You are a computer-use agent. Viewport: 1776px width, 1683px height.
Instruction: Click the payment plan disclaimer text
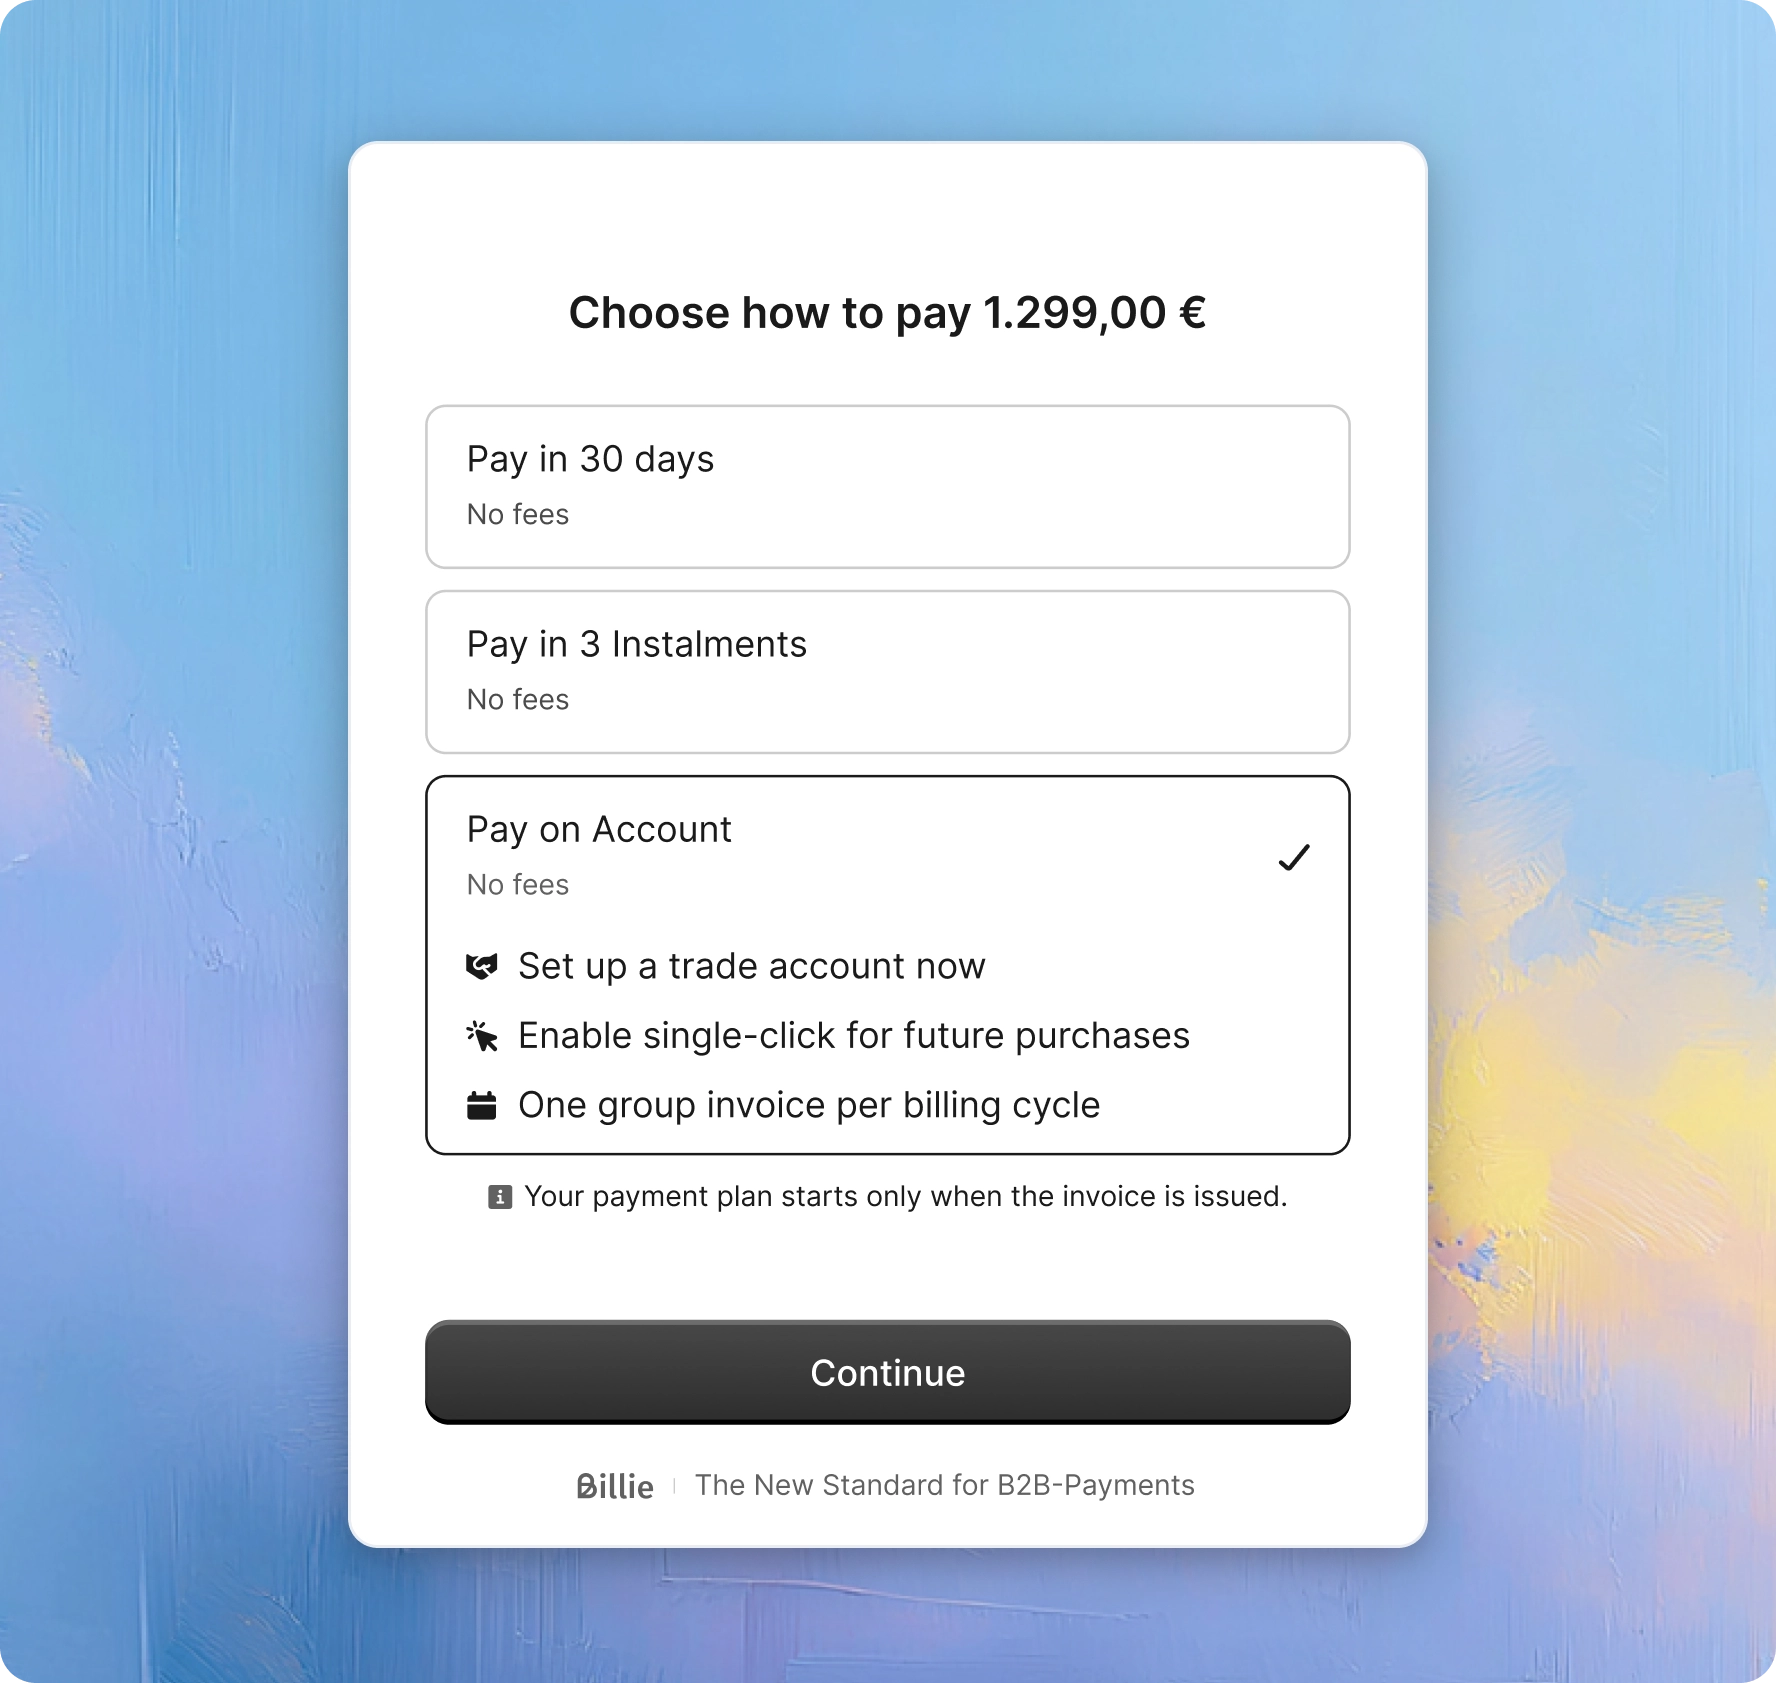point(905,1196)
